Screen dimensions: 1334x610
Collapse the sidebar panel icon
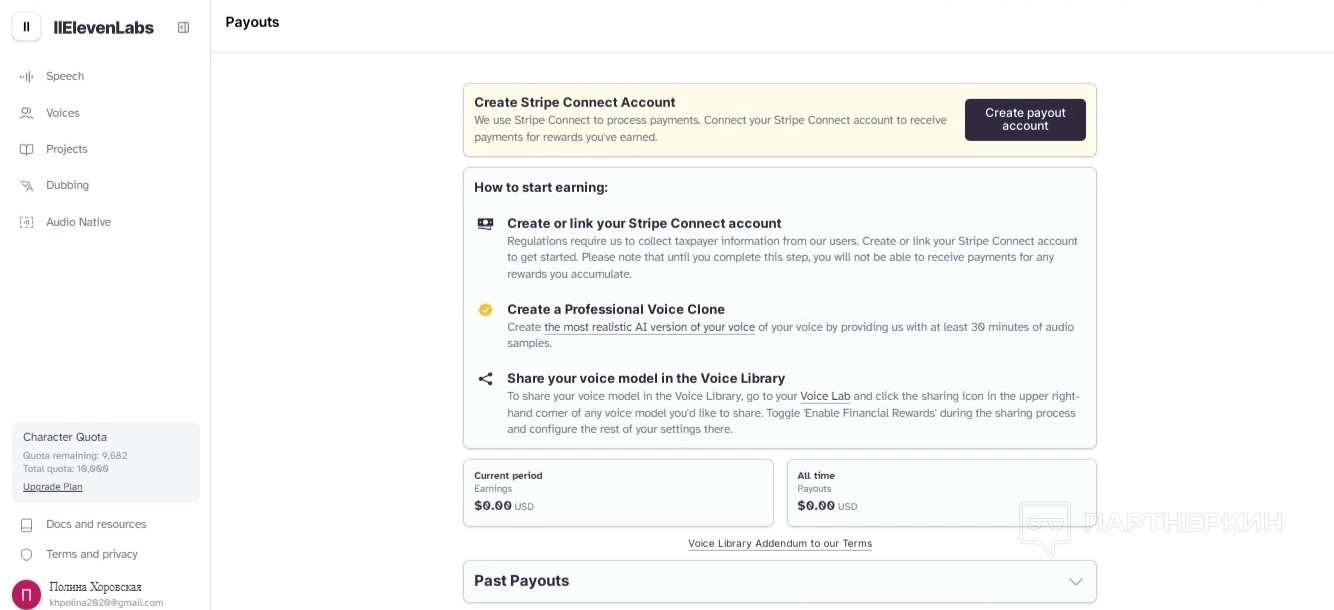[183, 28]
